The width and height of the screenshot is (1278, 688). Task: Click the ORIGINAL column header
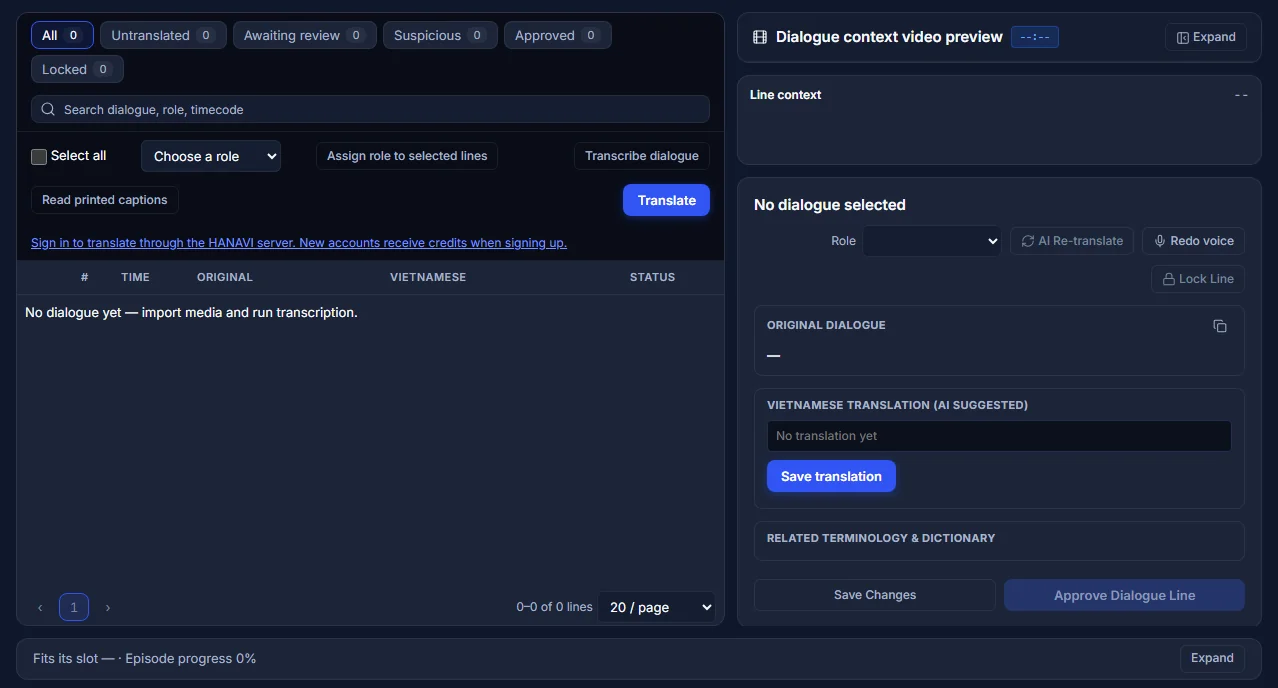pyautogui.click(x=225, y=277)
